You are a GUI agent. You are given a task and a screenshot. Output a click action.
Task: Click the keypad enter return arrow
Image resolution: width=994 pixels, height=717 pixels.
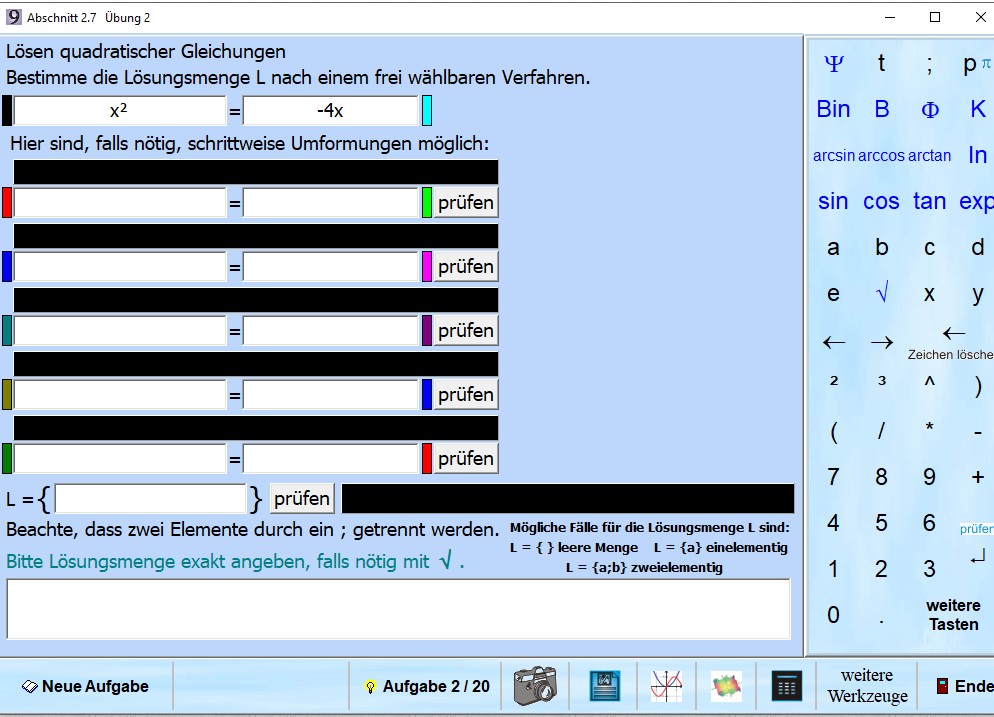coord(978,557)
